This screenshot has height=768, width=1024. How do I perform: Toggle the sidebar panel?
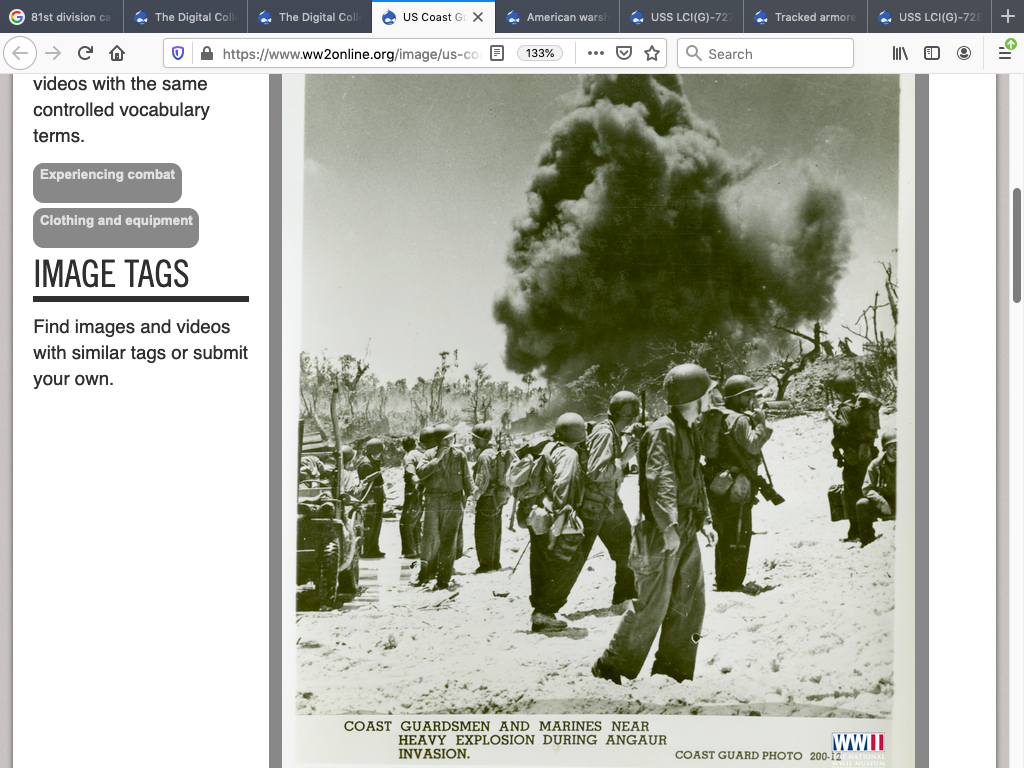click(932, 54)
